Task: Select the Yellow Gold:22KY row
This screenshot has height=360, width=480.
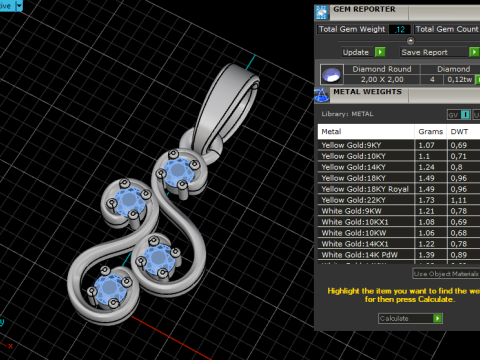Action: pyautogui.click(x=399, y=200)
